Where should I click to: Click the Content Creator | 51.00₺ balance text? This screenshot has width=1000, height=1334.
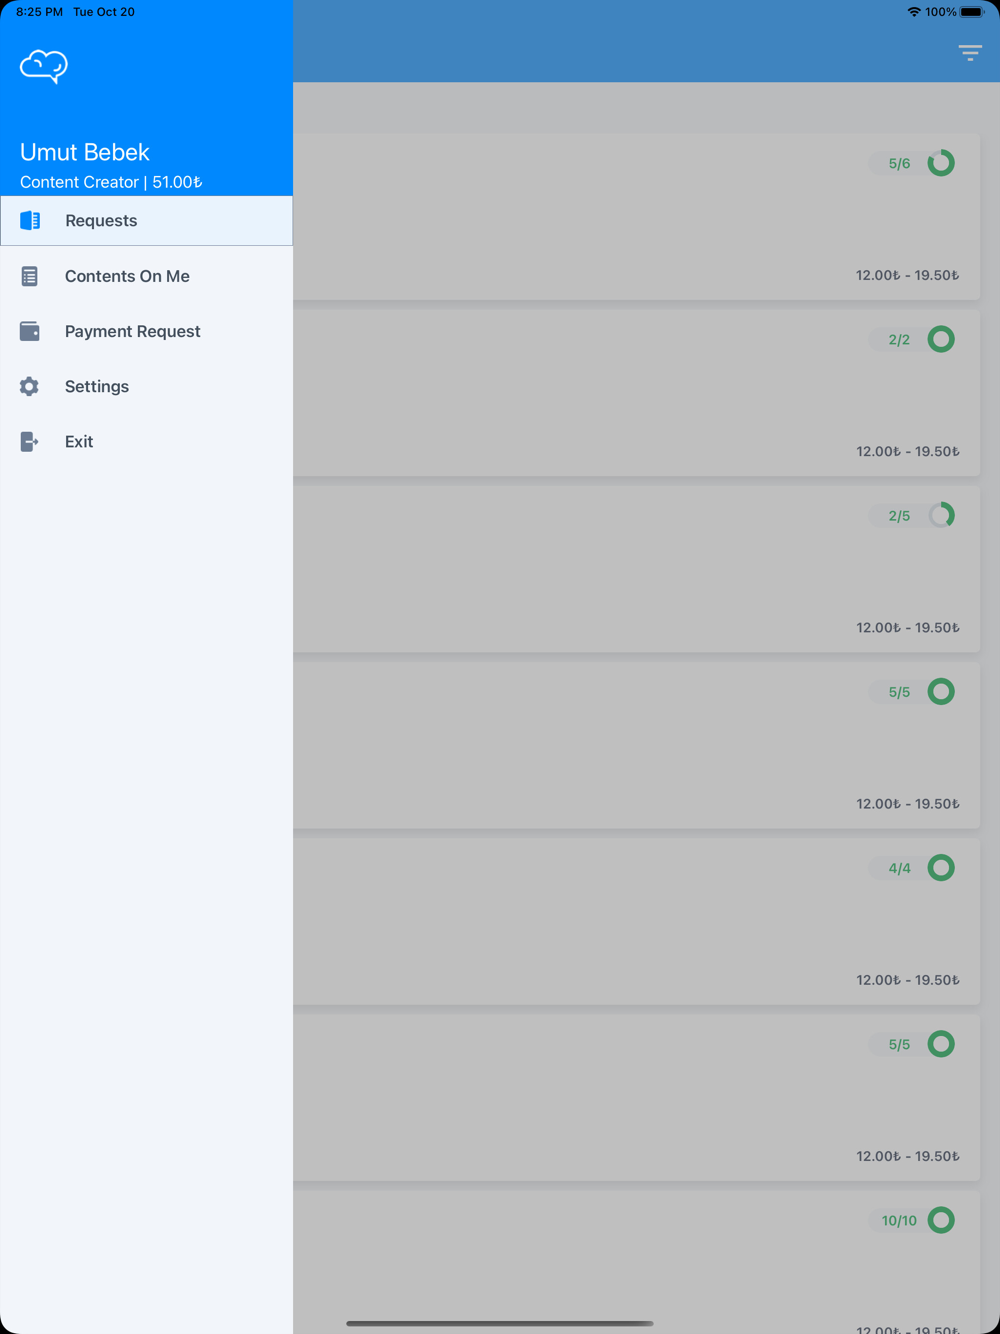pos(111,182)
